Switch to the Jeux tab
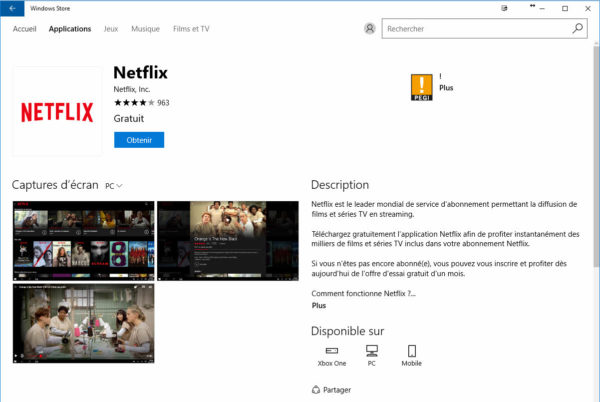The width and height of the screenshot is (600, 402). (110, 29)
